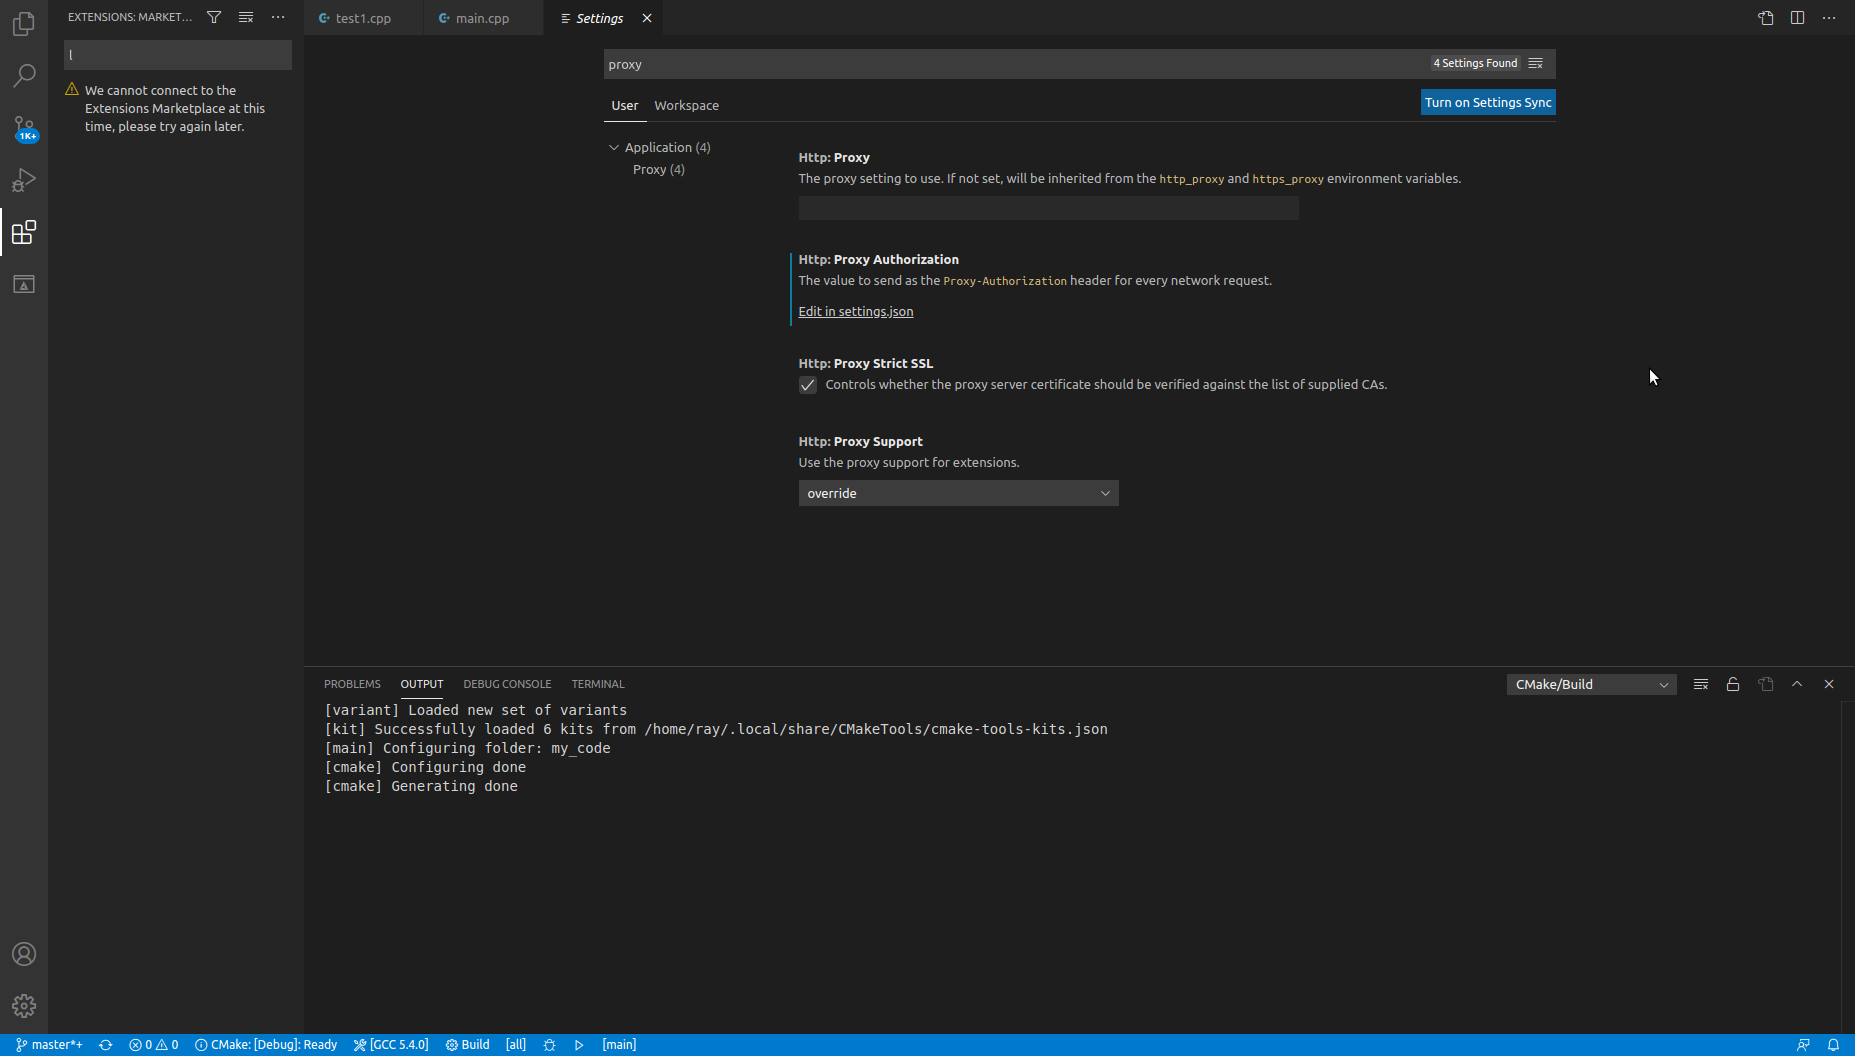Open Edit in settings.json link
The width and height of the screenshot is (1855, 1056).
pyautogui.click(x=856, y=311)
